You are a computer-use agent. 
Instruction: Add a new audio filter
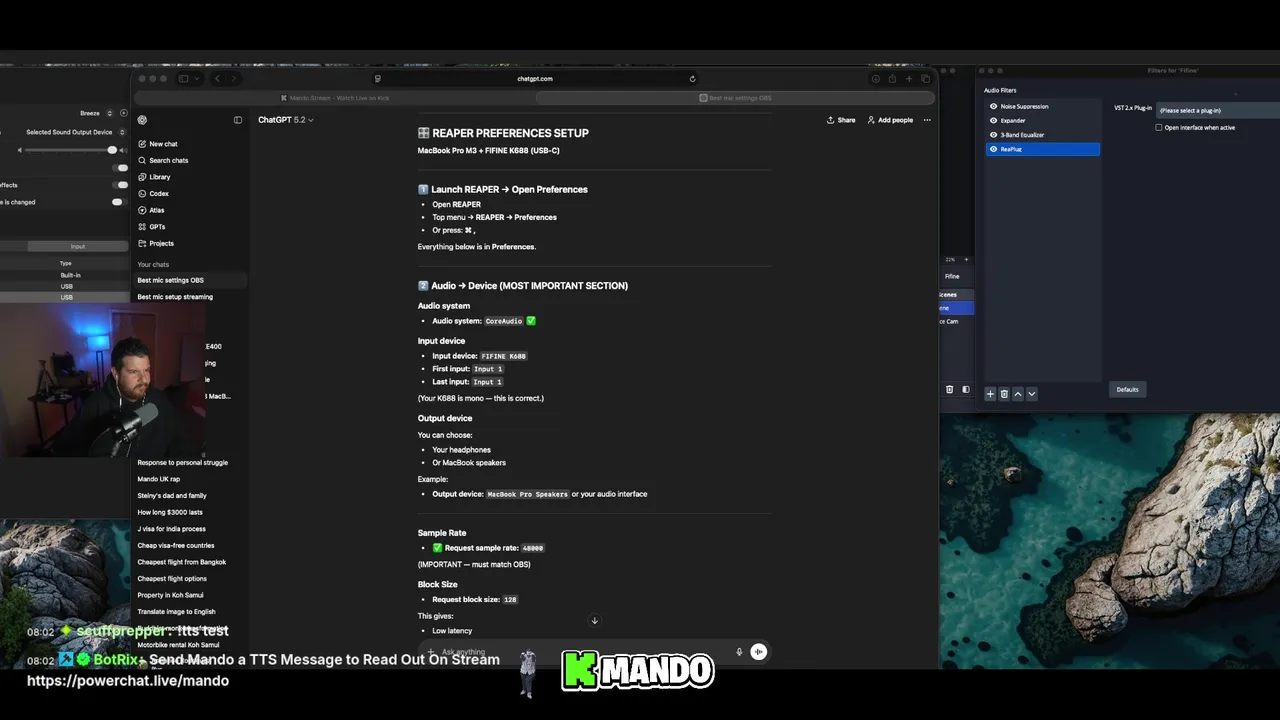(x=990, y=394)
